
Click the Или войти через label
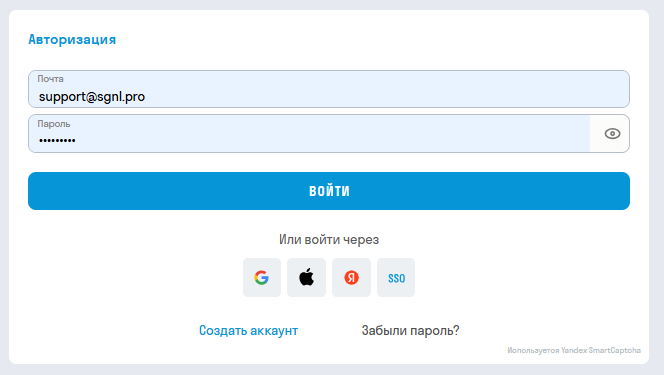(x=329, y=240)
